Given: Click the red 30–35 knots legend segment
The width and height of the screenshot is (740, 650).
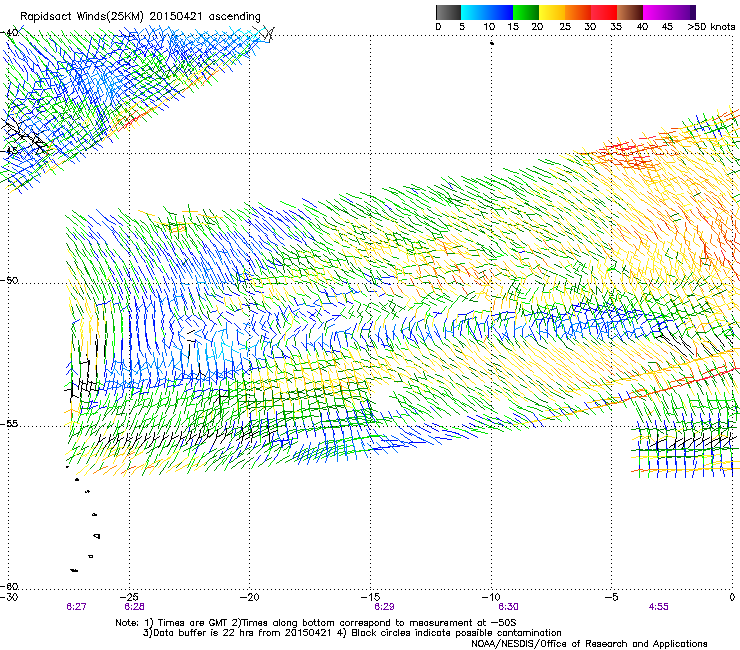Looking at the screenshot, I should pos(604,12).
